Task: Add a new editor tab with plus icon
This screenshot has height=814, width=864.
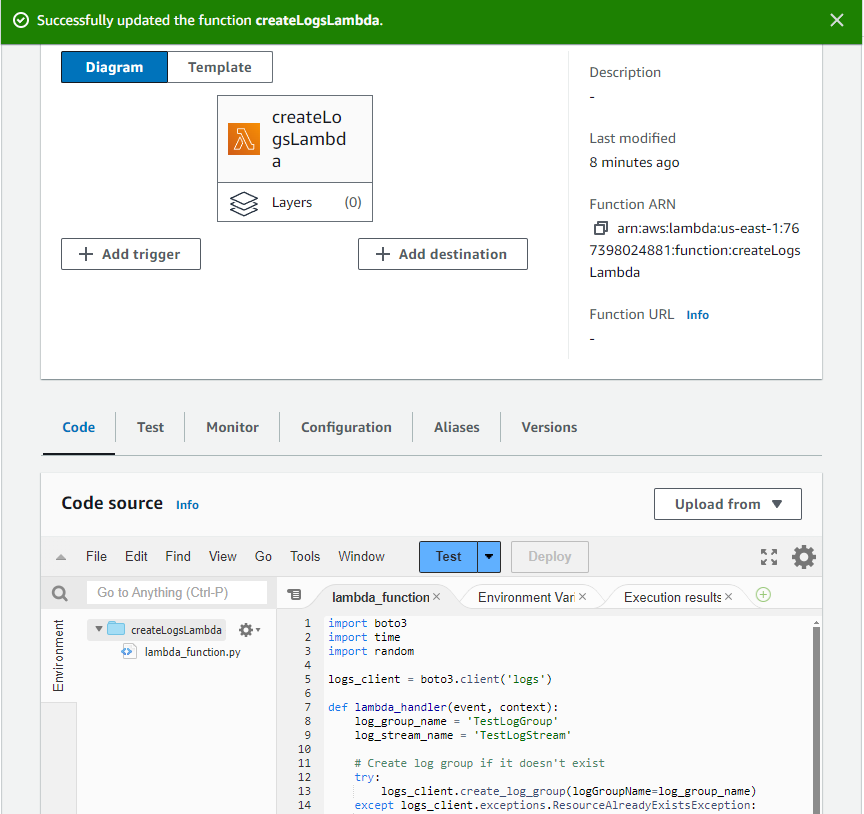Action: click(763, 595)
